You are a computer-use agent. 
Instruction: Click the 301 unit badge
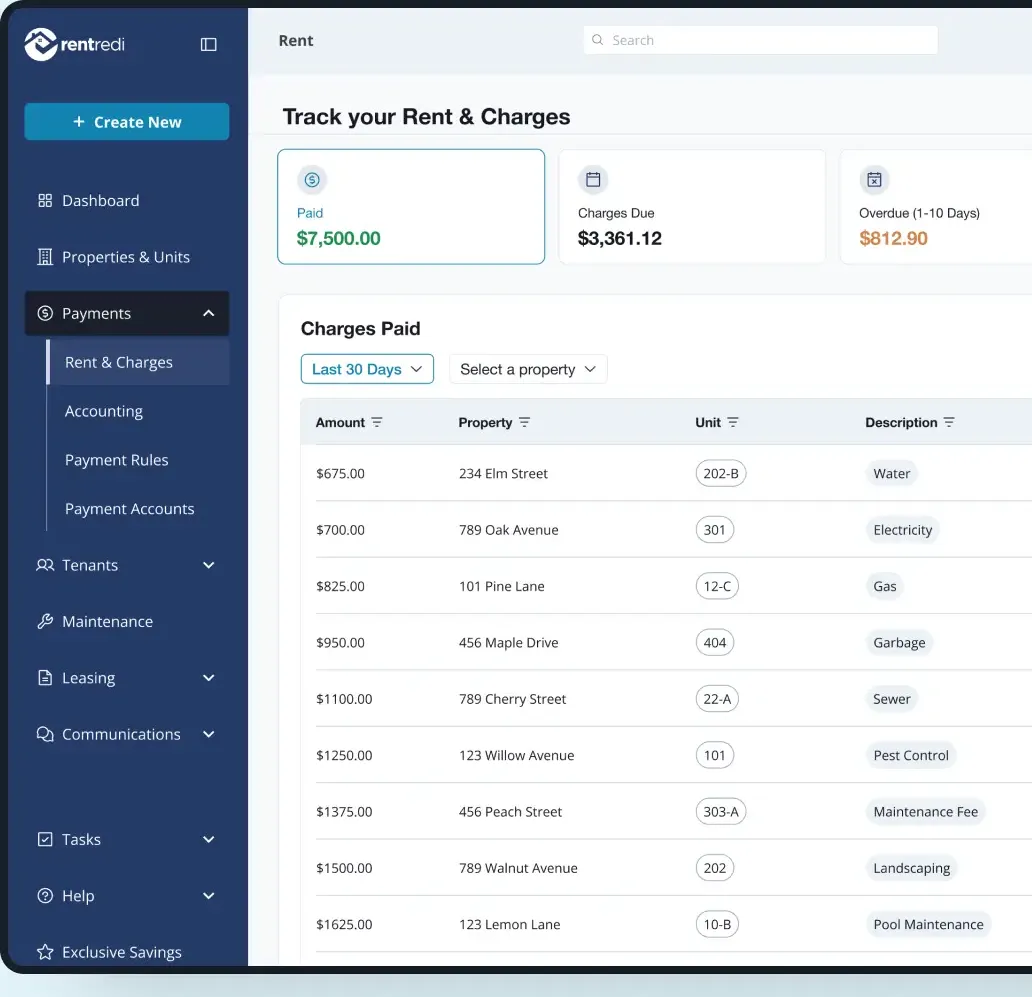(x=714, y=530)
